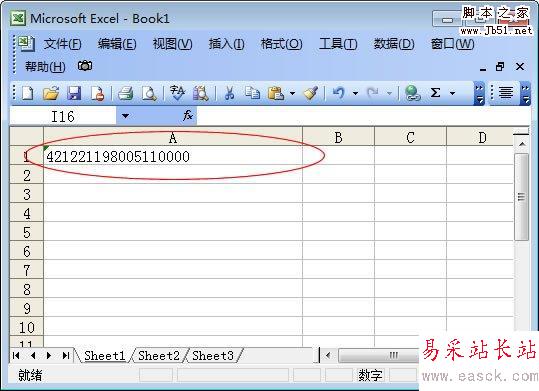Save the workbook with the floppy icon
Image resolution: width=539 pixels, height=391 pixels.
pyautogui.click(x=74, y=93)
